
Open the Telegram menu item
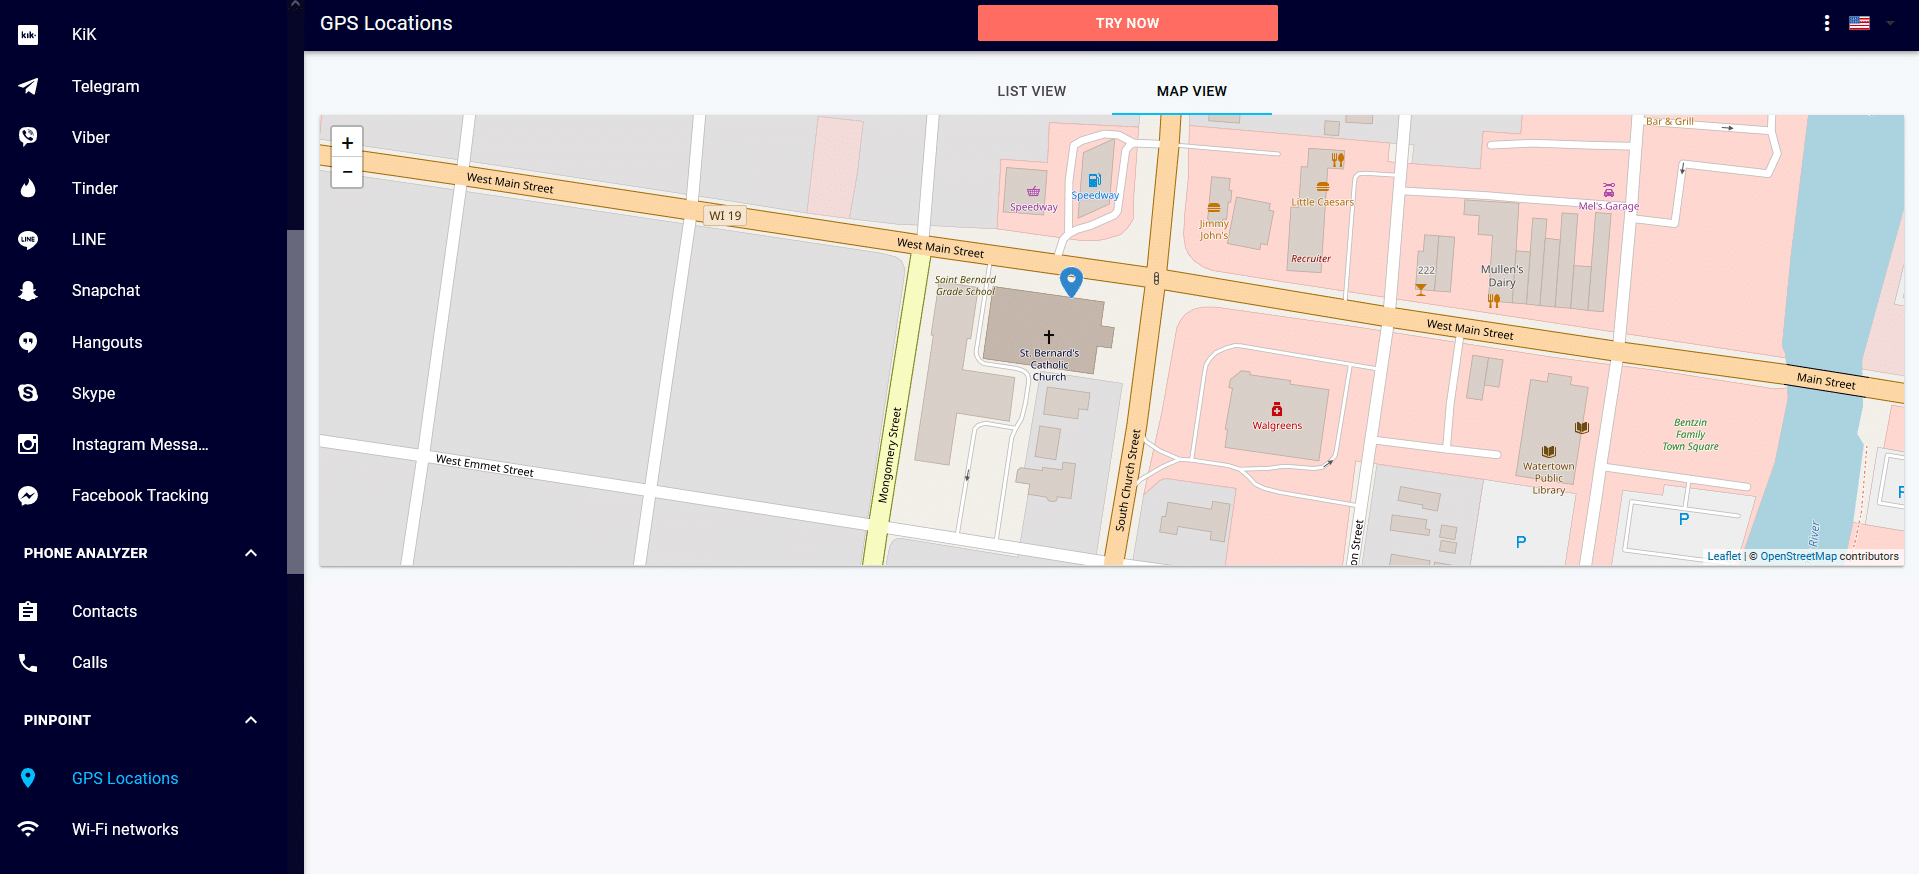[x=144, y=86]
